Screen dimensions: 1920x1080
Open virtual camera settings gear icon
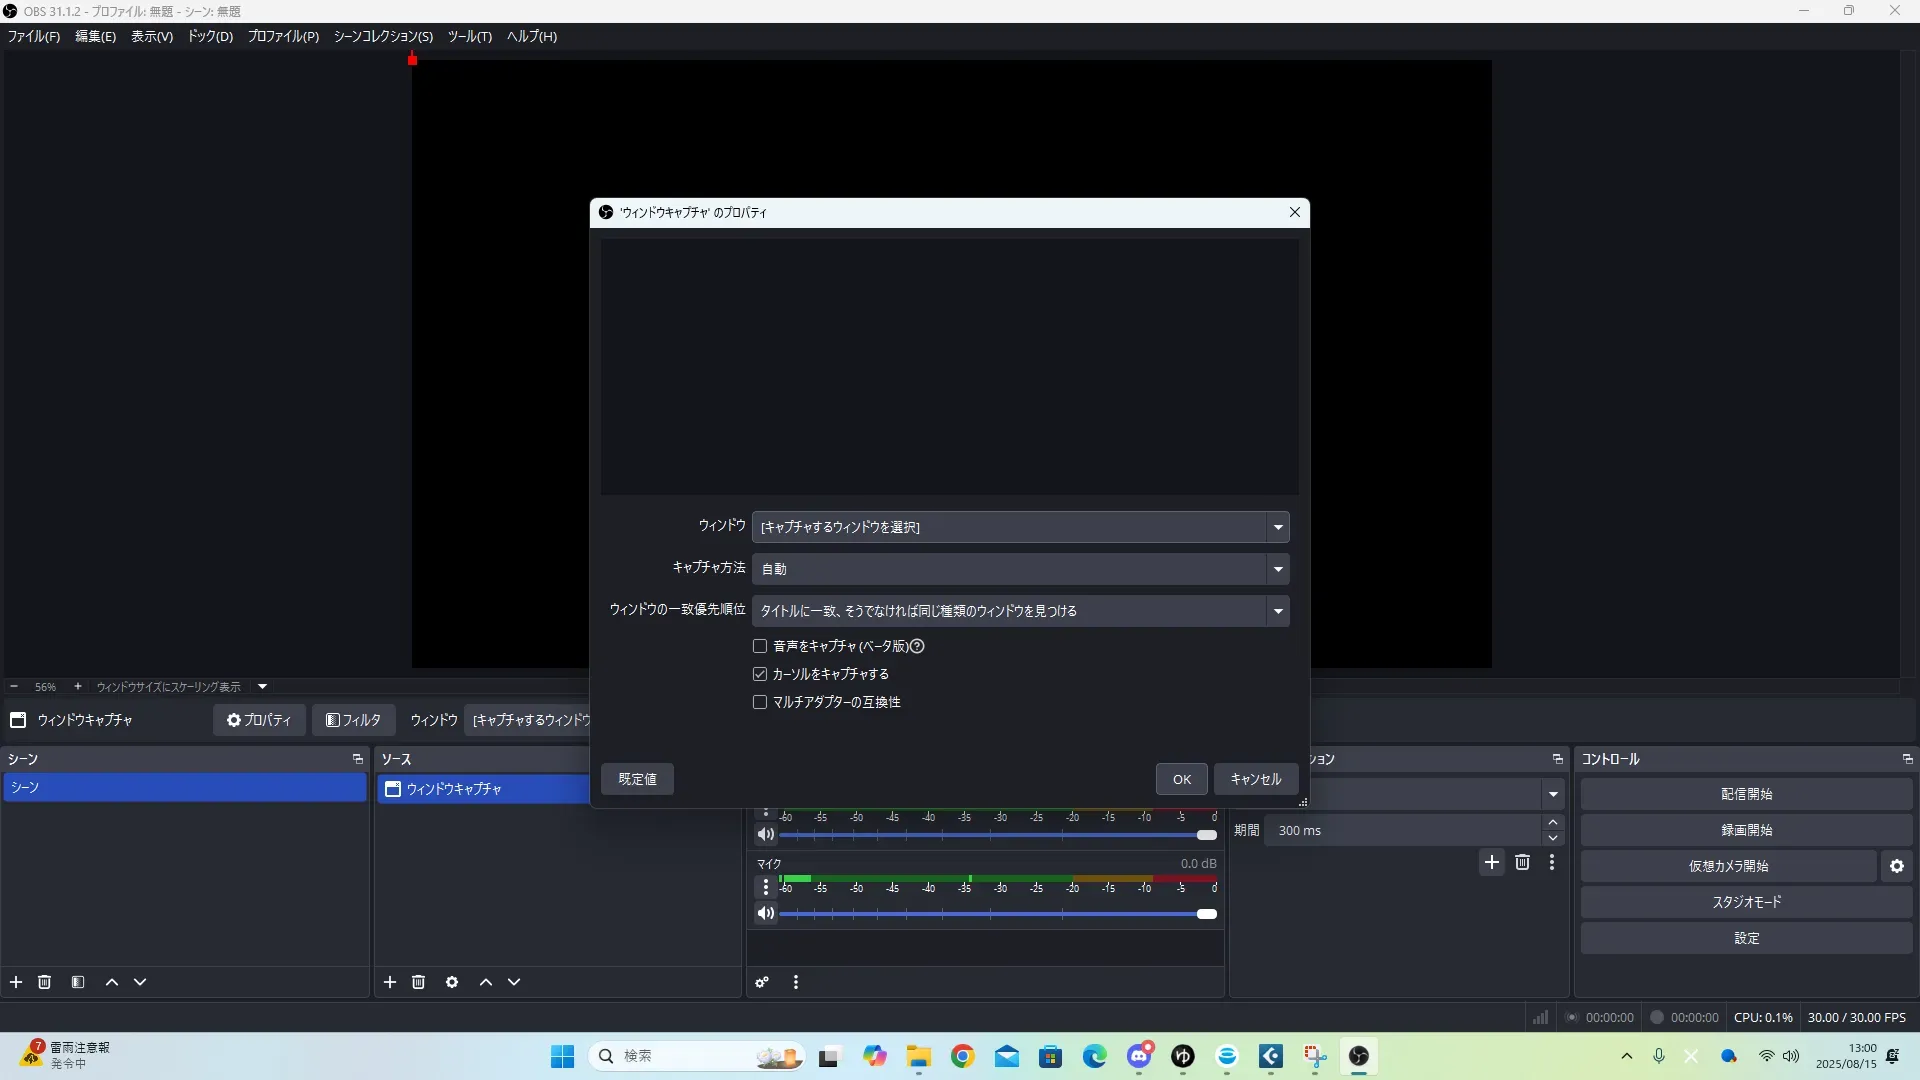(x=1897, y=866)
